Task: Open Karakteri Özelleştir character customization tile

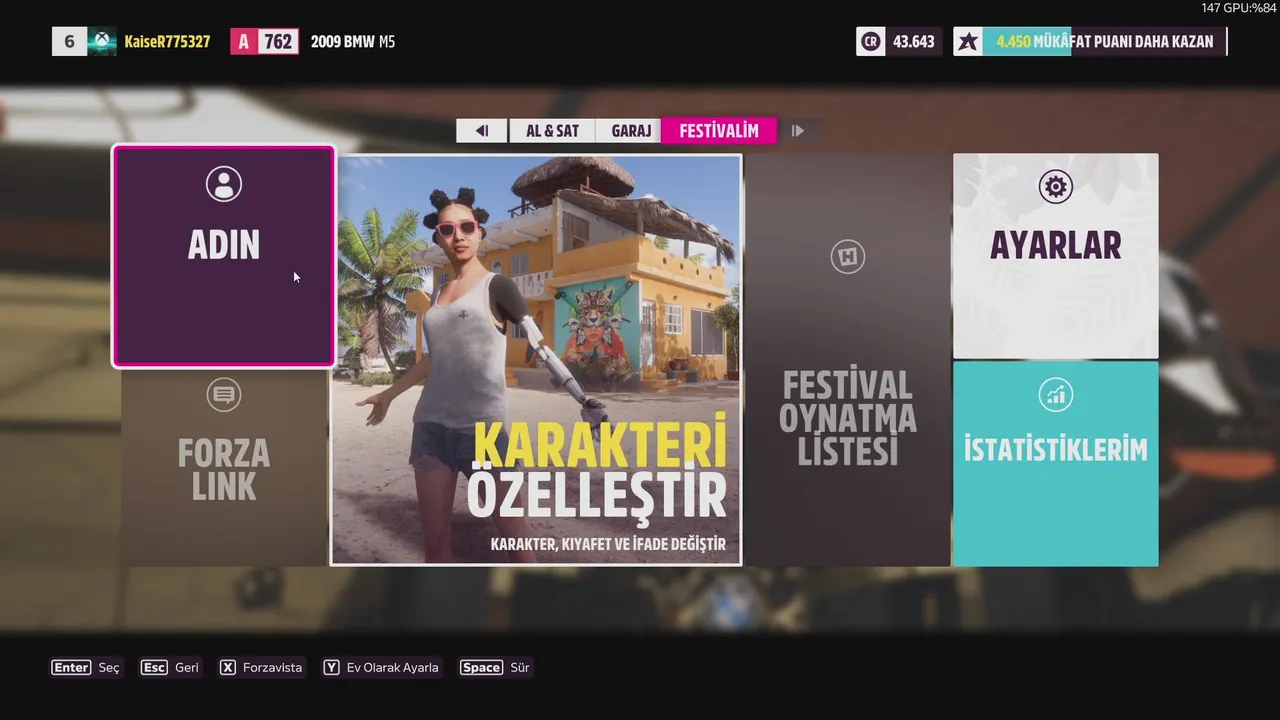Action: point(536,360)
